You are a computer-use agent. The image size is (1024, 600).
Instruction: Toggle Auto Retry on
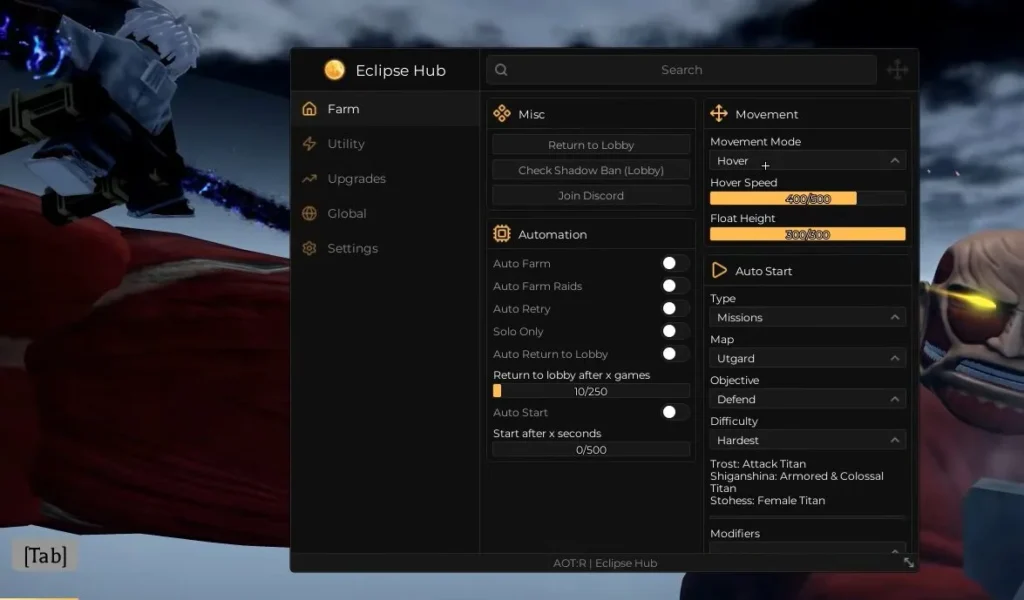675,308
